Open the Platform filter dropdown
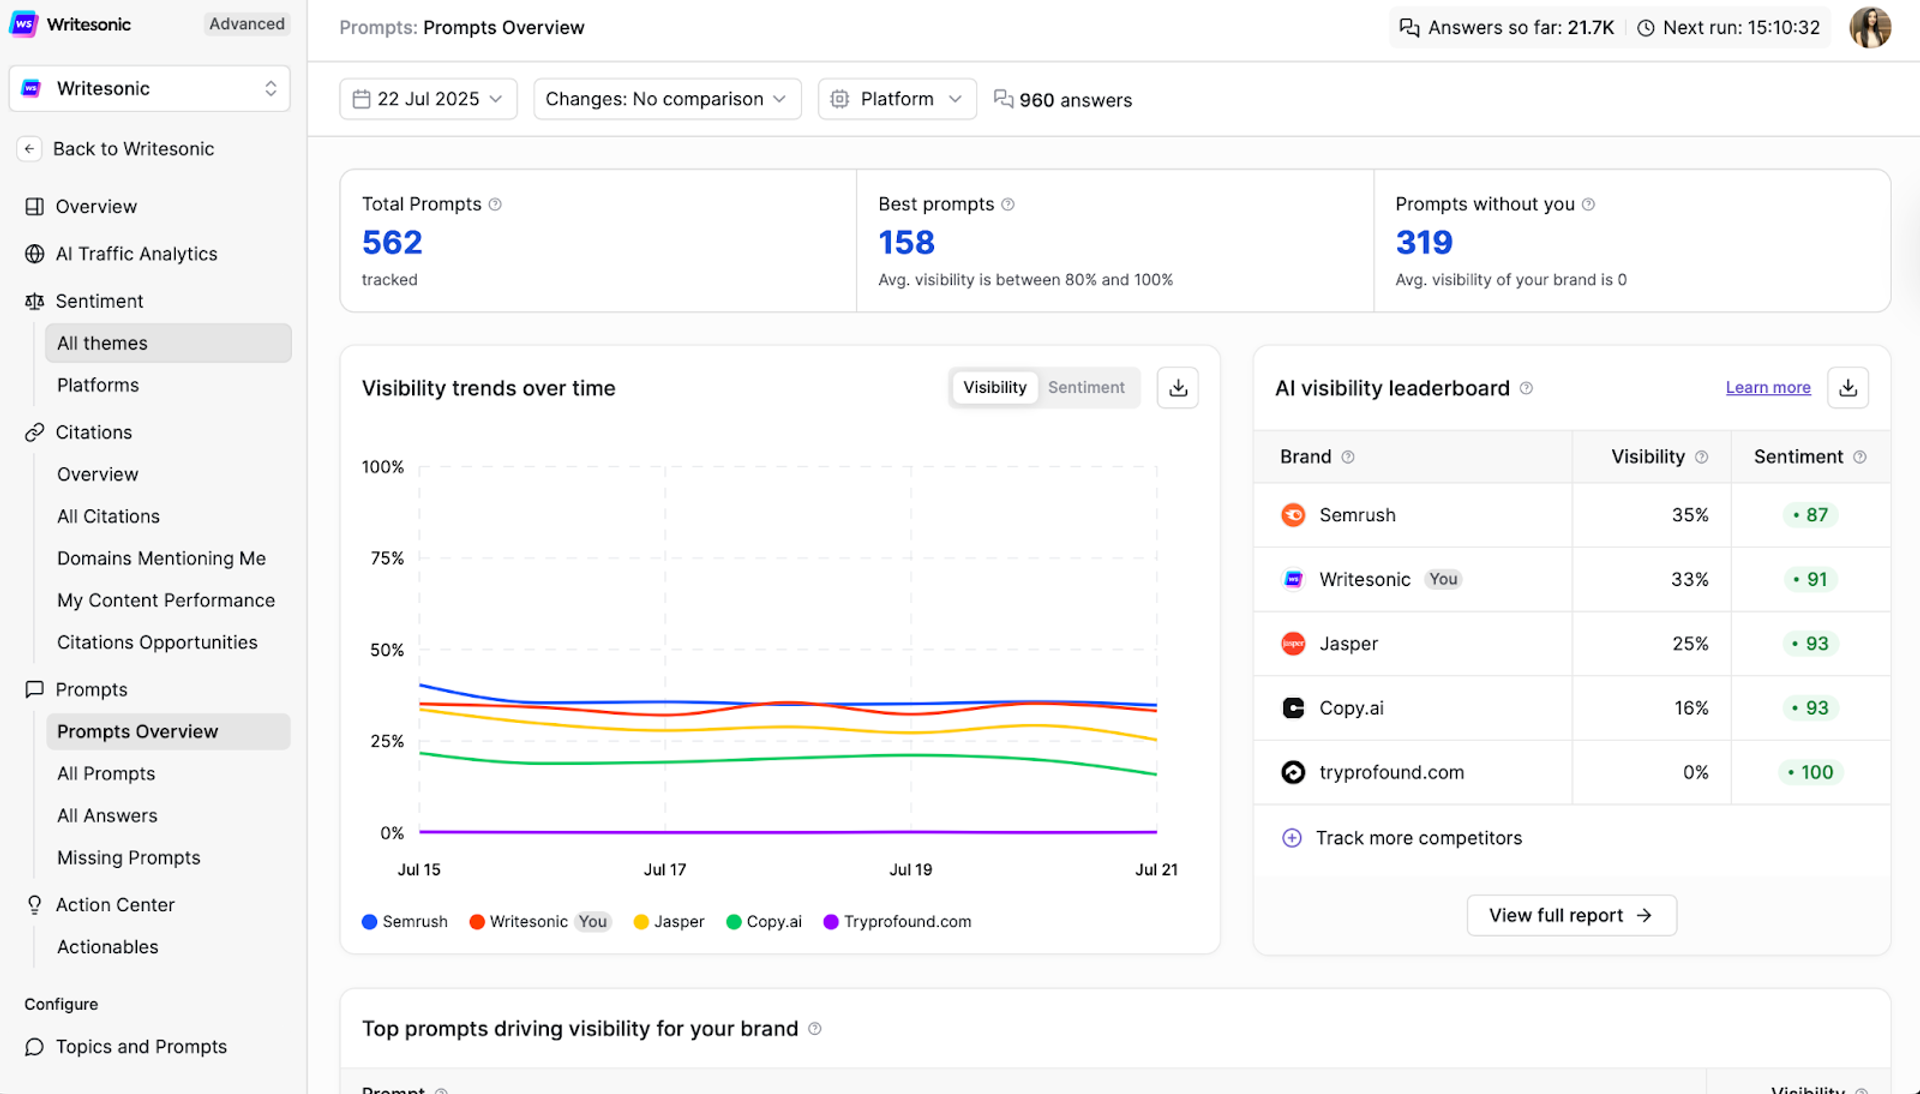This screenshot has width=1920, height=1094. tap(897, 99)
